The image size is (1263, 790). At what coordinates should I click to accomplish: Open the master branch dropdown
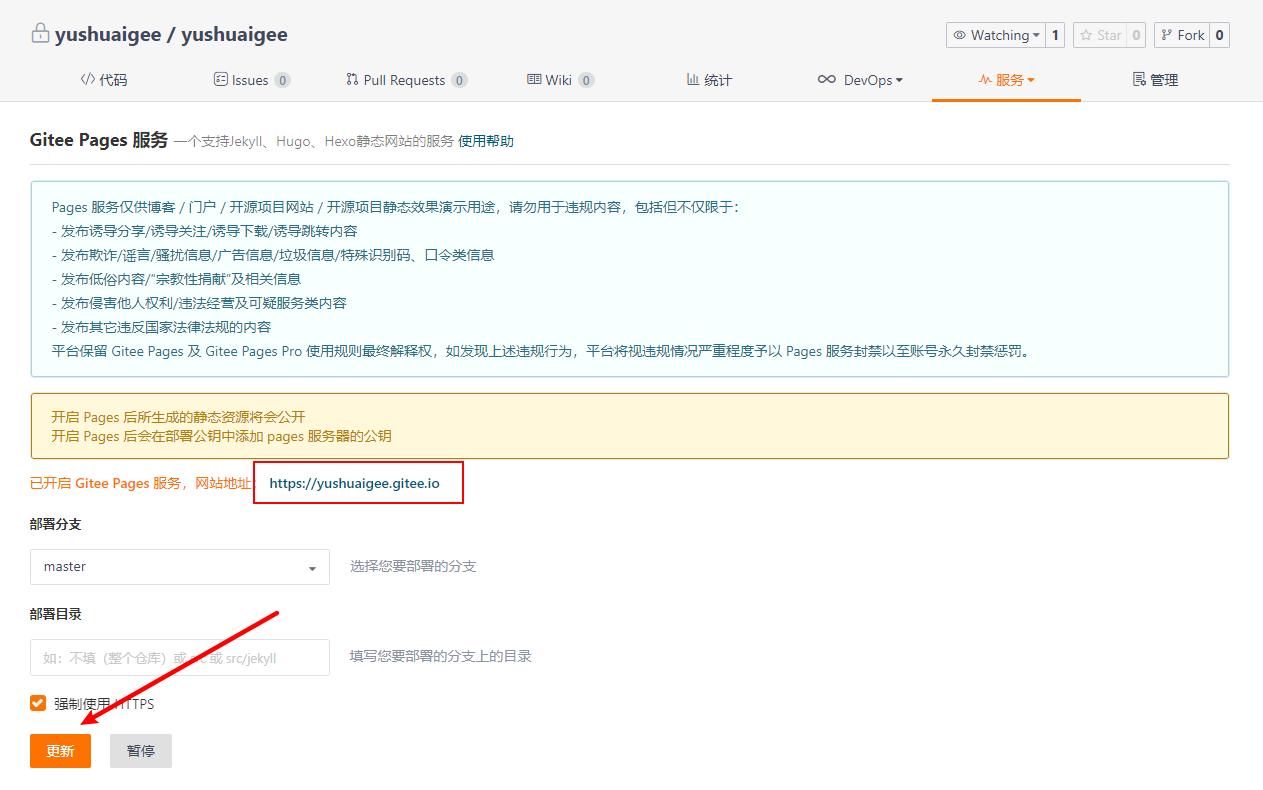click(x=180, y=567)
